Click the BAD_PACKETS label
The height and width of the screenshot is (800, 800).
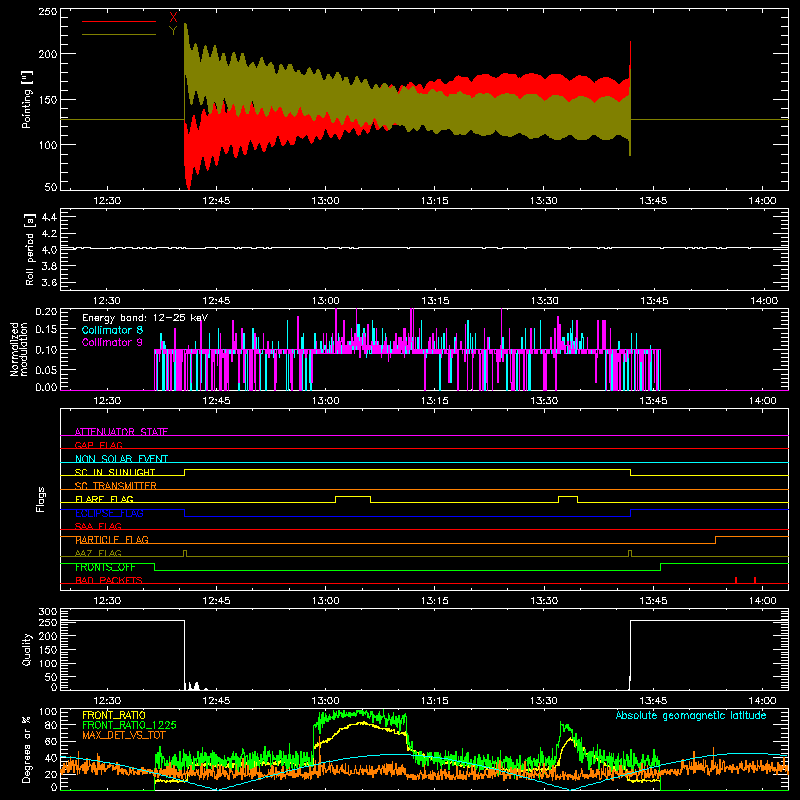click(109, 580)
